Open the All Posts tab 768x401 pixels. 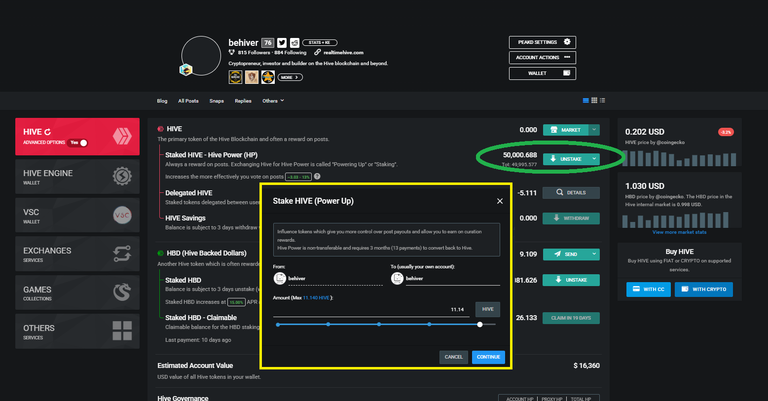188,101
